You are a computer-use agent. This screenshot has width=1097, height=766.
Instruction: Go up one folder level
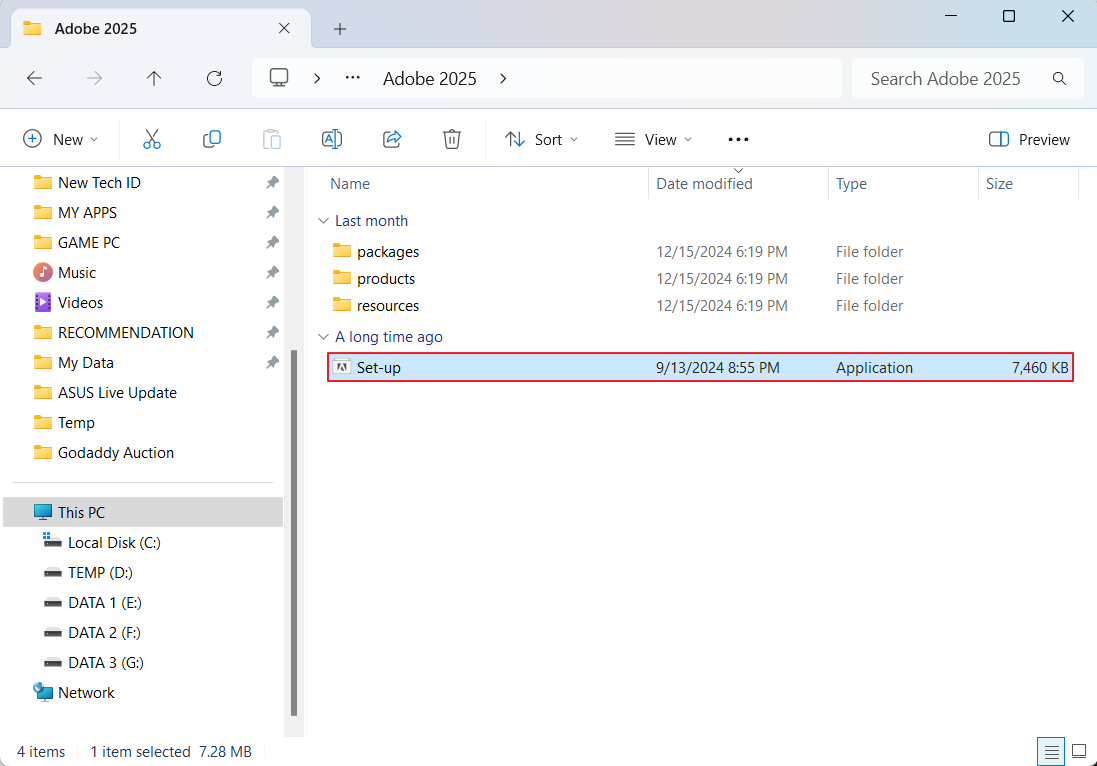click(x=154, y=78)
